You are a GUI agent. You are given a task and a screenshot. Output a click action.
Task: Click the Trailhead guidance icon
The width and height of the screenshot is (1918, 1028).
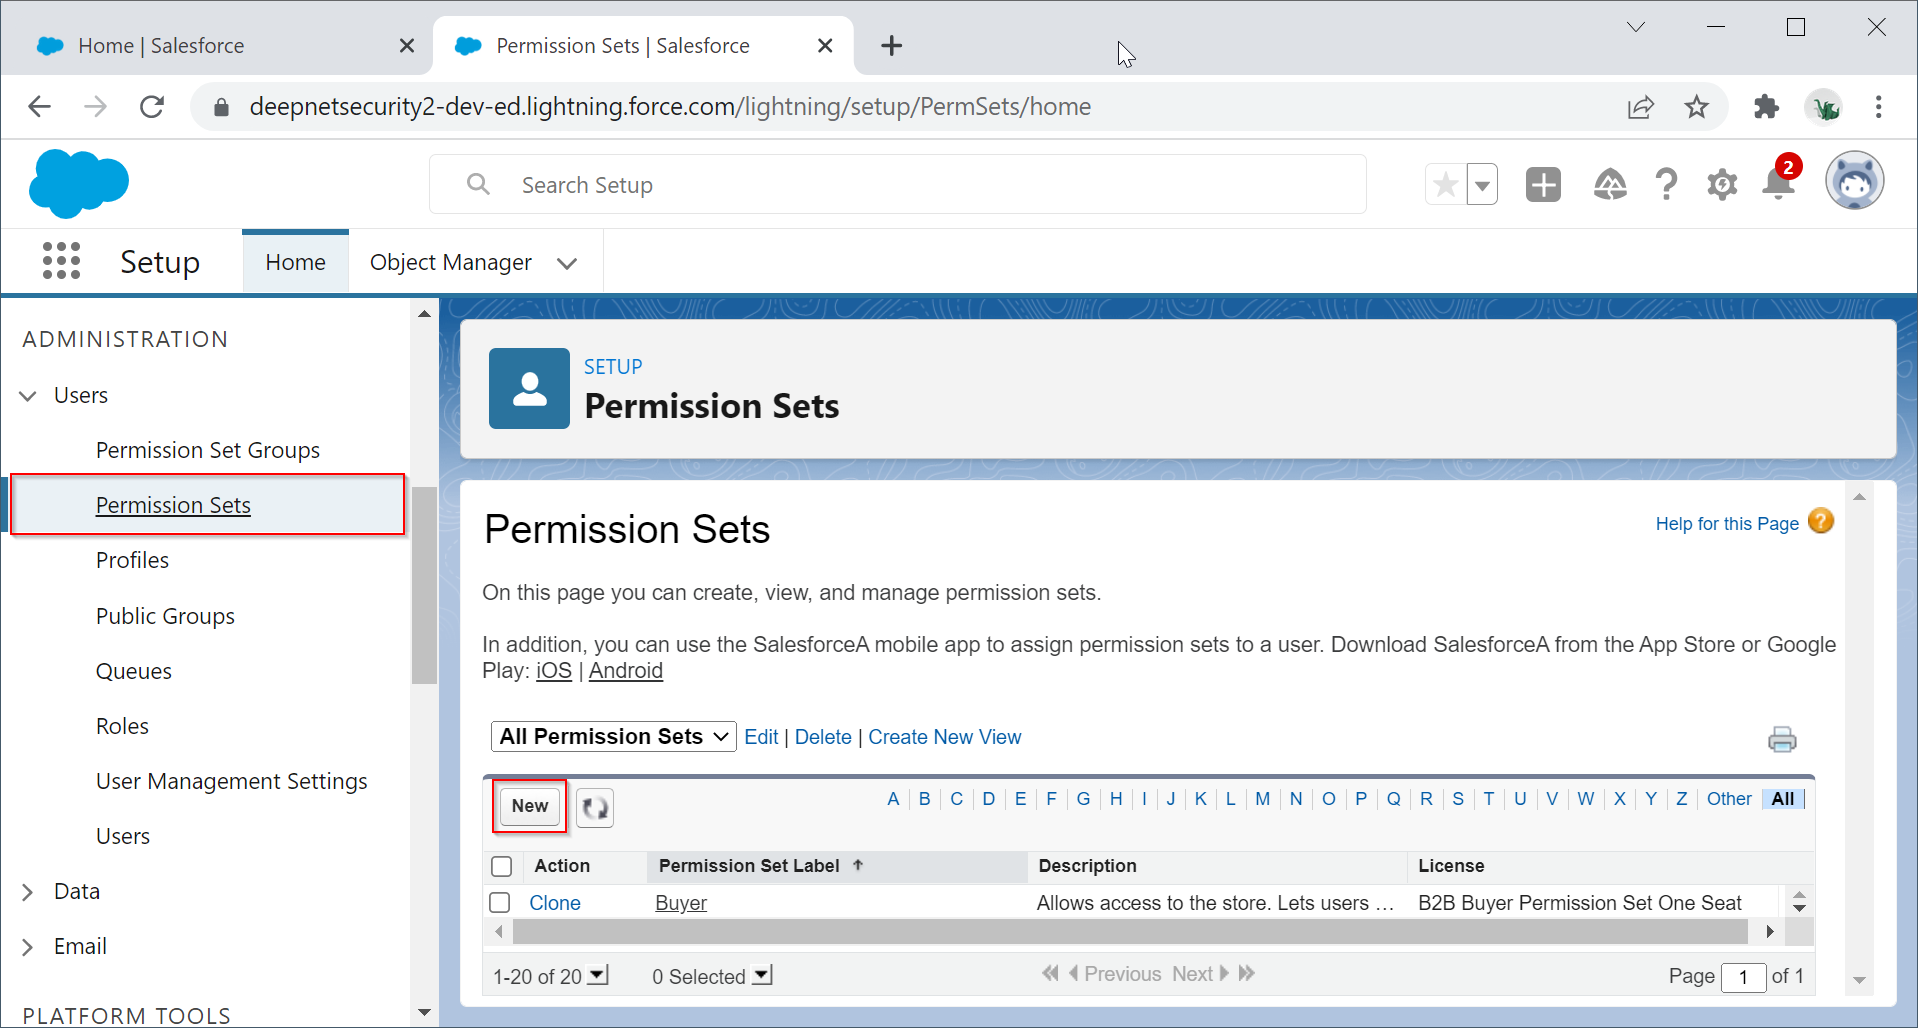pyautogui.click(x=1610, y=185)
